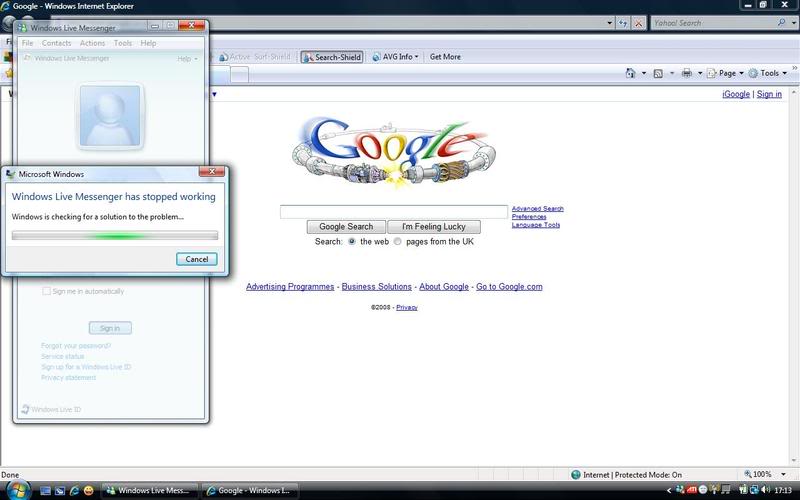Tick 'Sign me in automatically' checkbox
800x500 pixels.
coord(46,291)
